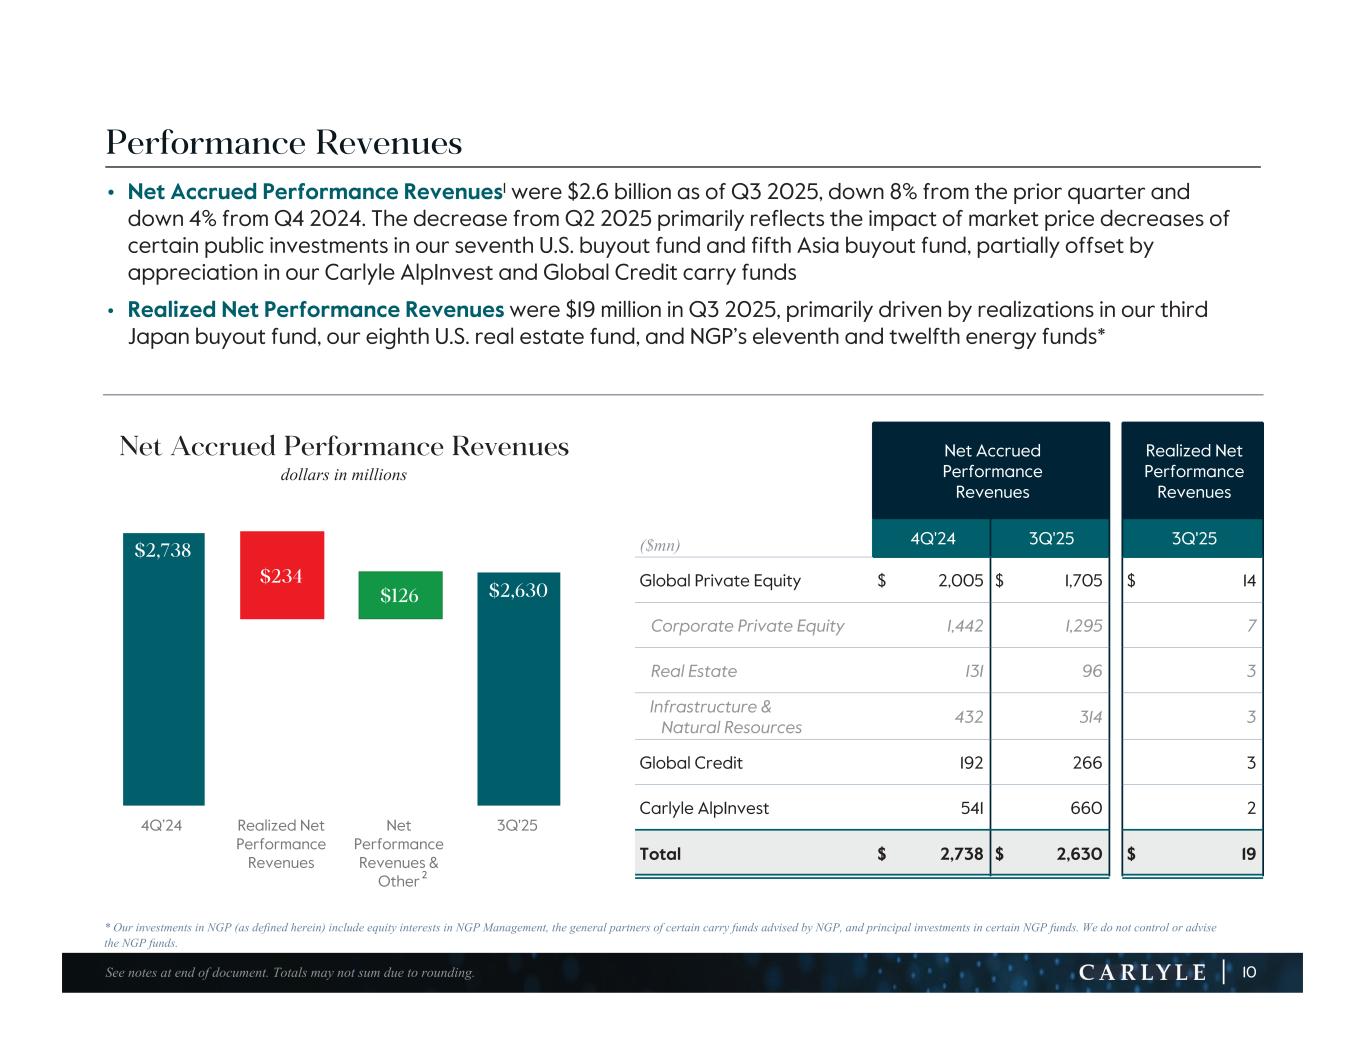Click the bold Realized Net Performance Revenues bullet text

tap(316, 310)
